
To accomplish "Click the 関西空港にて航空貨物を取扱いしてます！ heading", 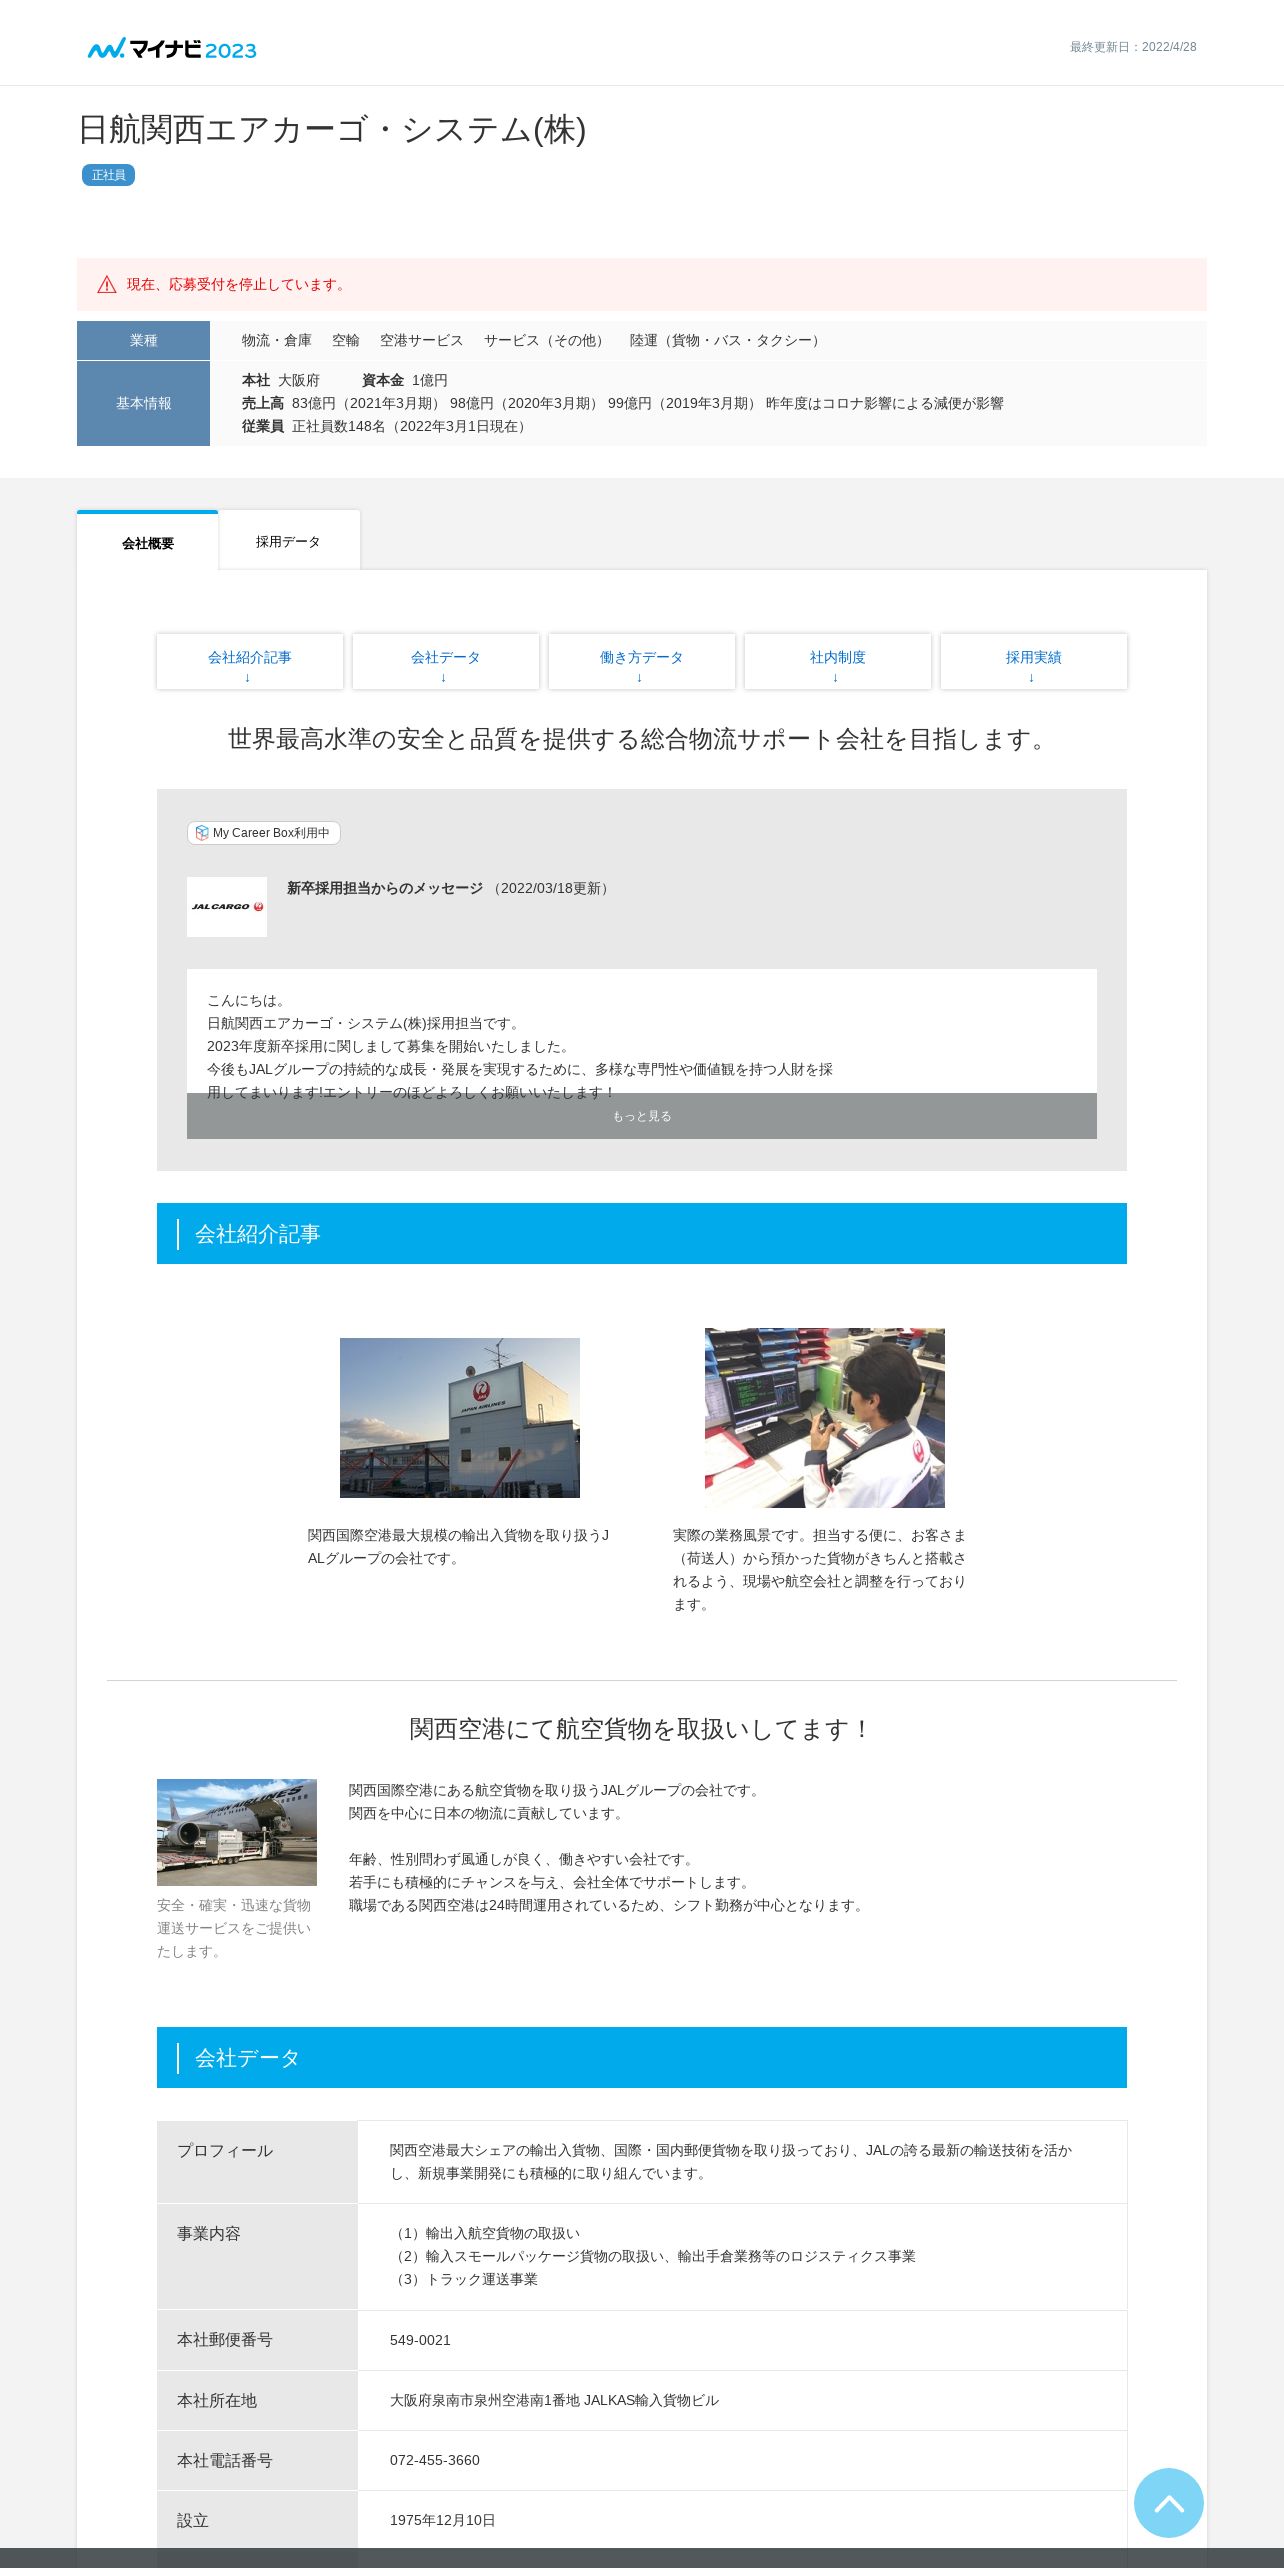I will point(642,1729).
